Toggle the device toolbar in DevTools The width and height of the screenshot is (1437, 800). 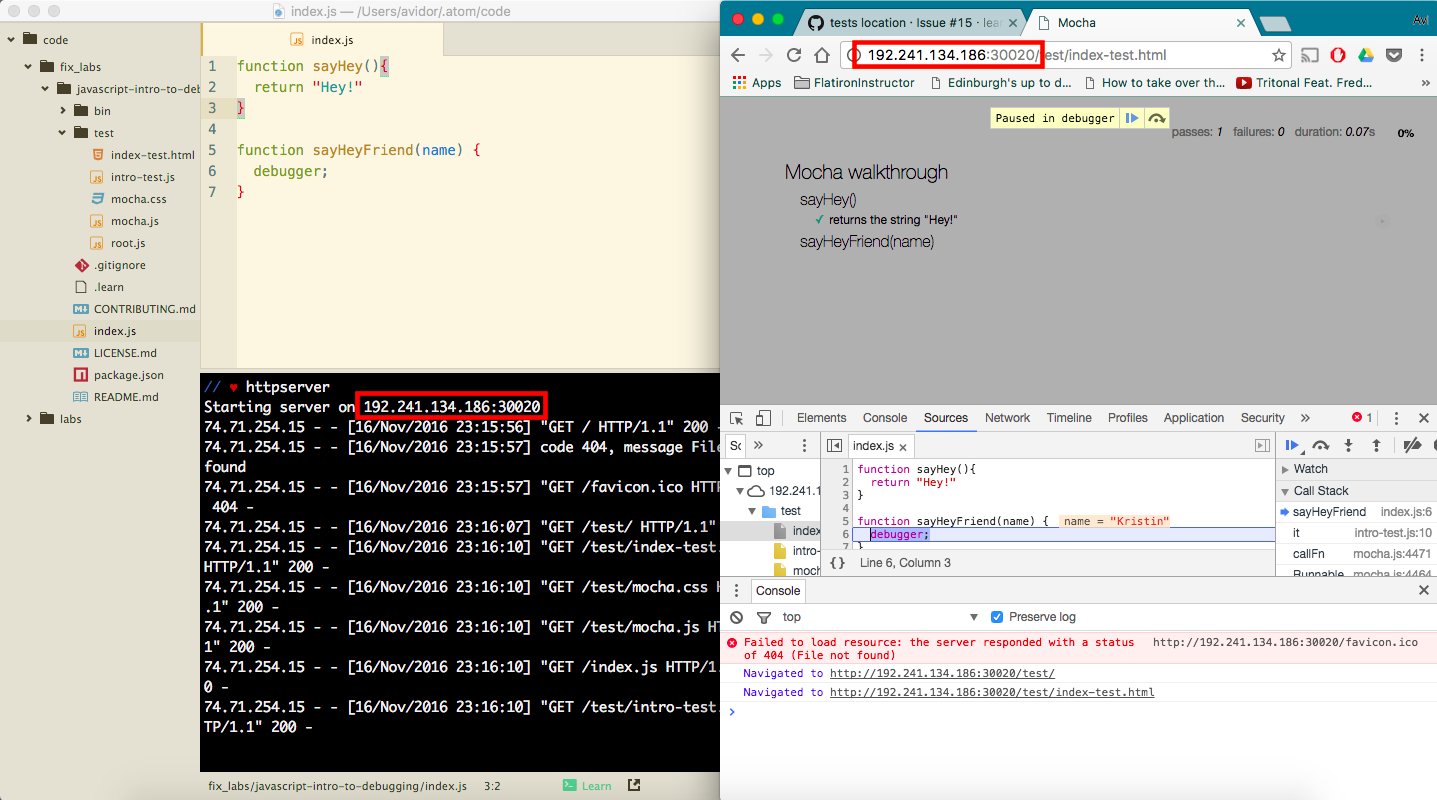762,417
